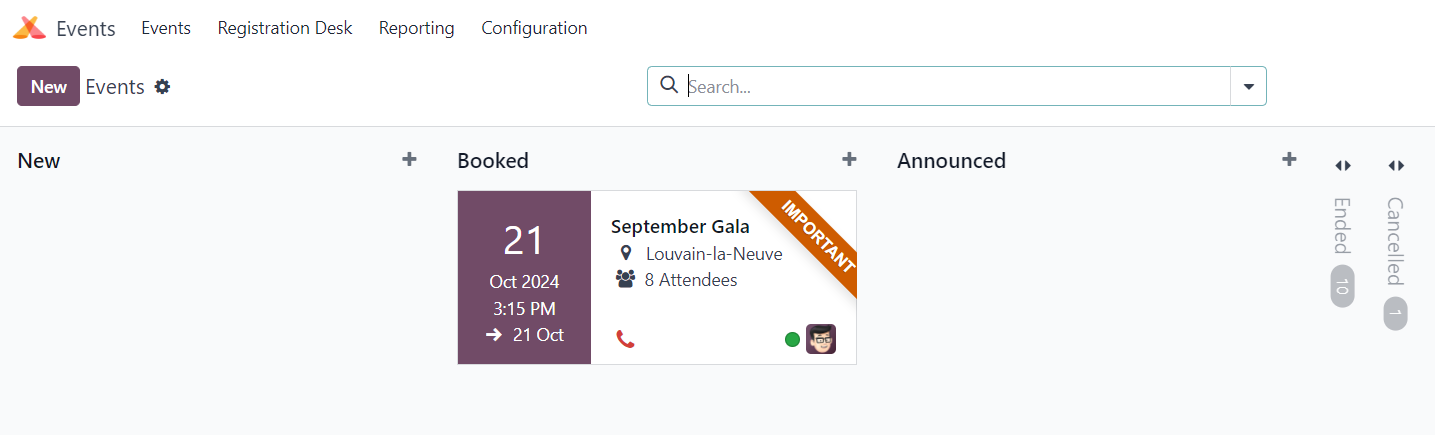Click the red phone activity icon
This screenshot has width=1435, height=435.
pos(625,339)
